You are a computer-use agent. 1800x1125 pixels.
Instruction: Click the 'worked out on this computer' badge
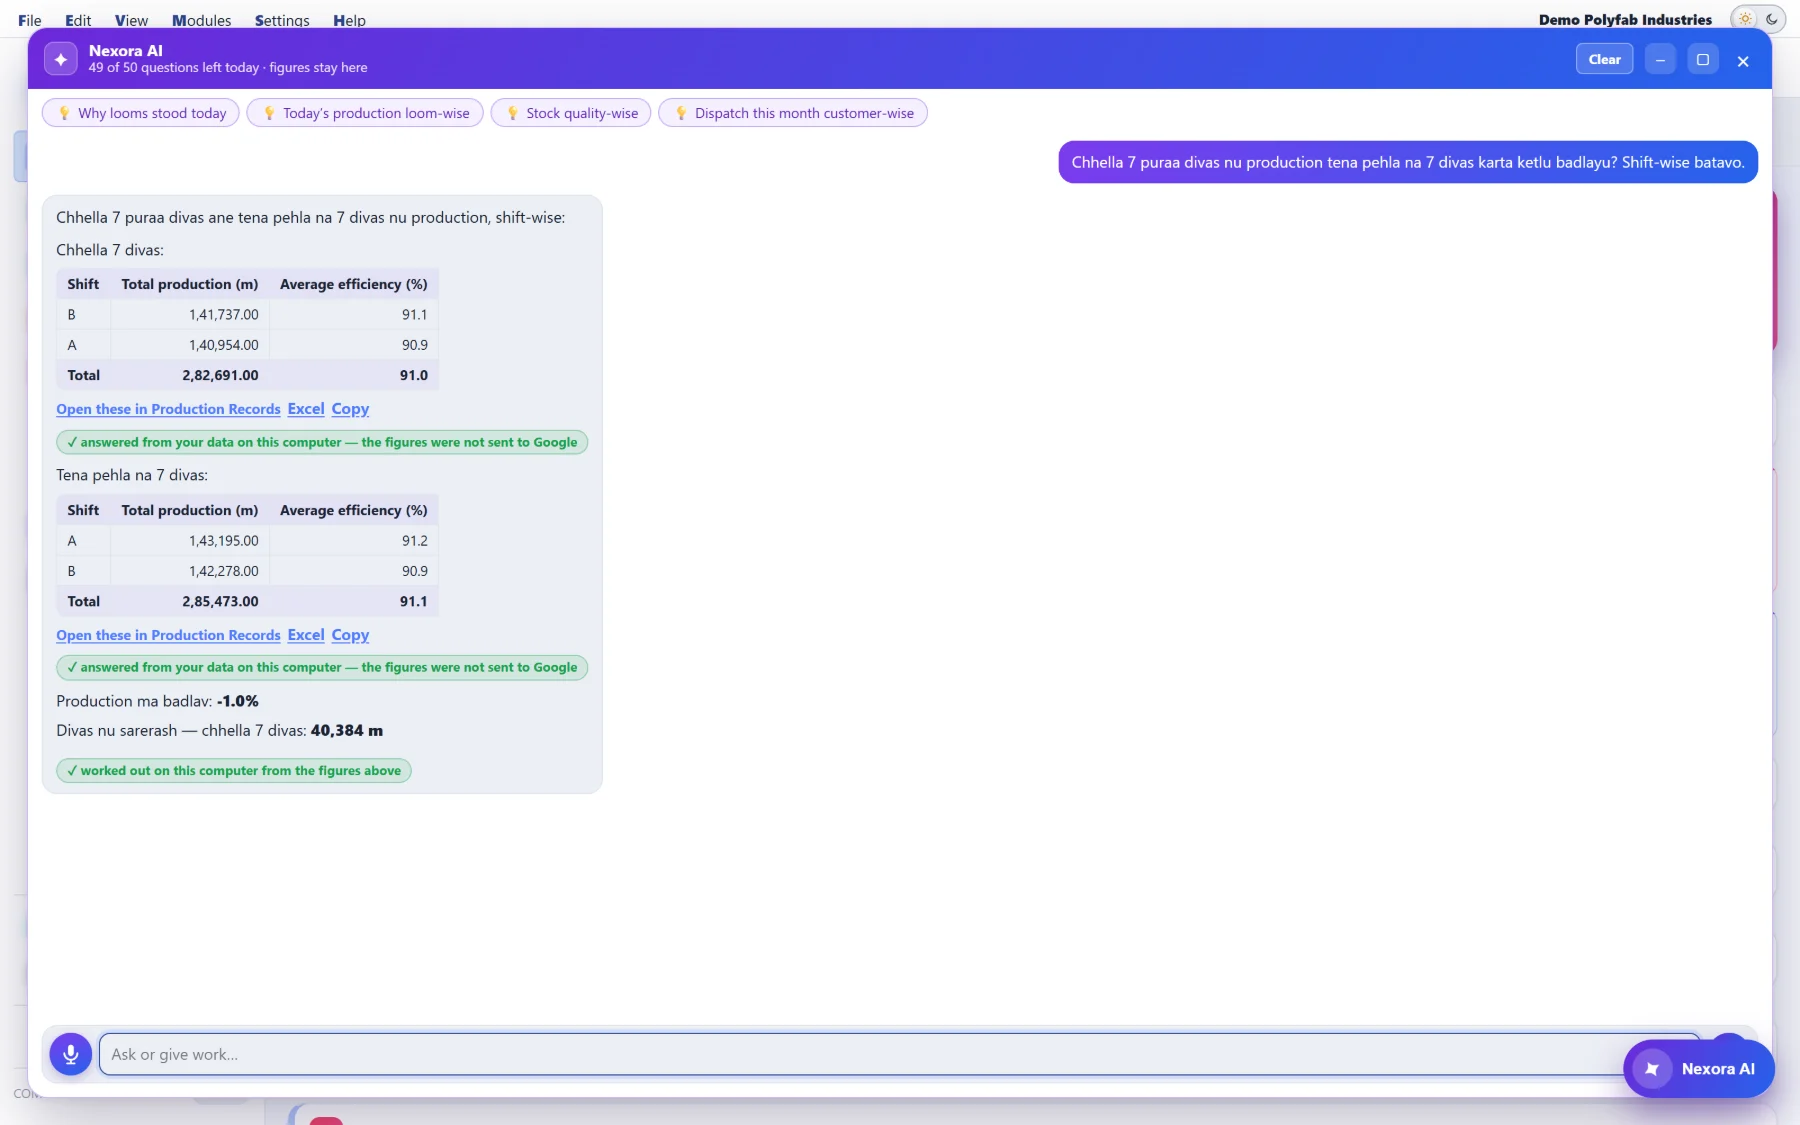234,770
